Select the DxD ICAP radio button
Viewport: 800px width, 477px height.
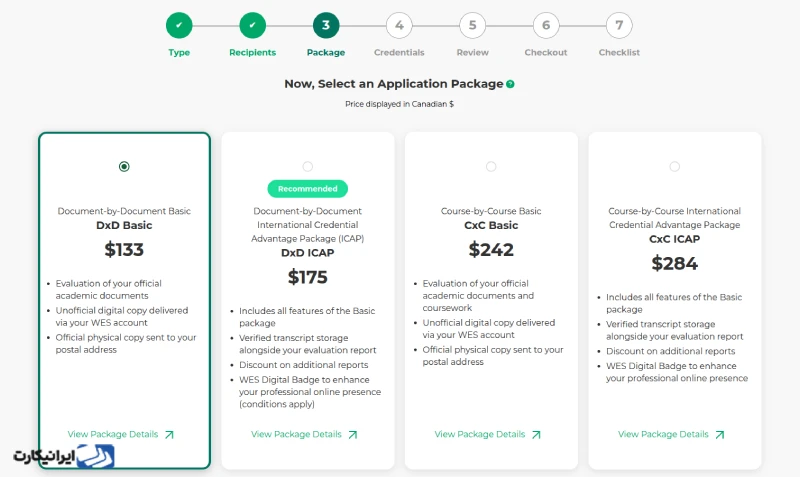click(308, 167)
